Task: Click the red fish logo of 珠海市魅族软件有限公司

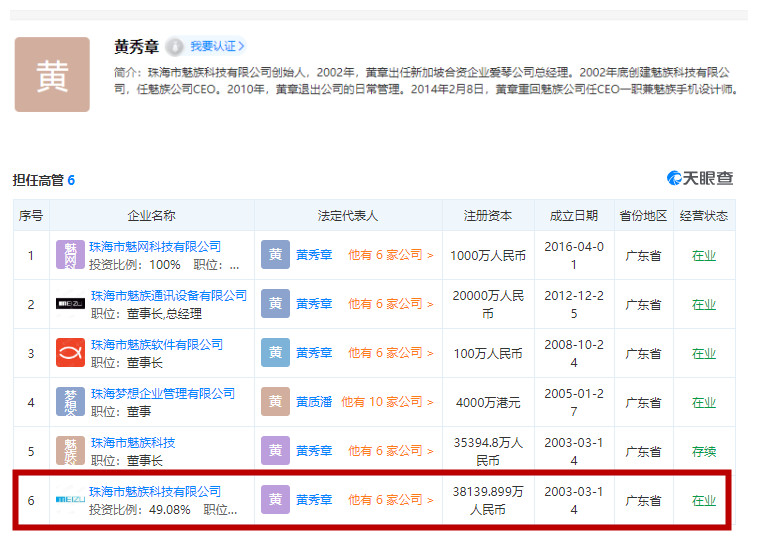Action: click(x=70, y=353)
